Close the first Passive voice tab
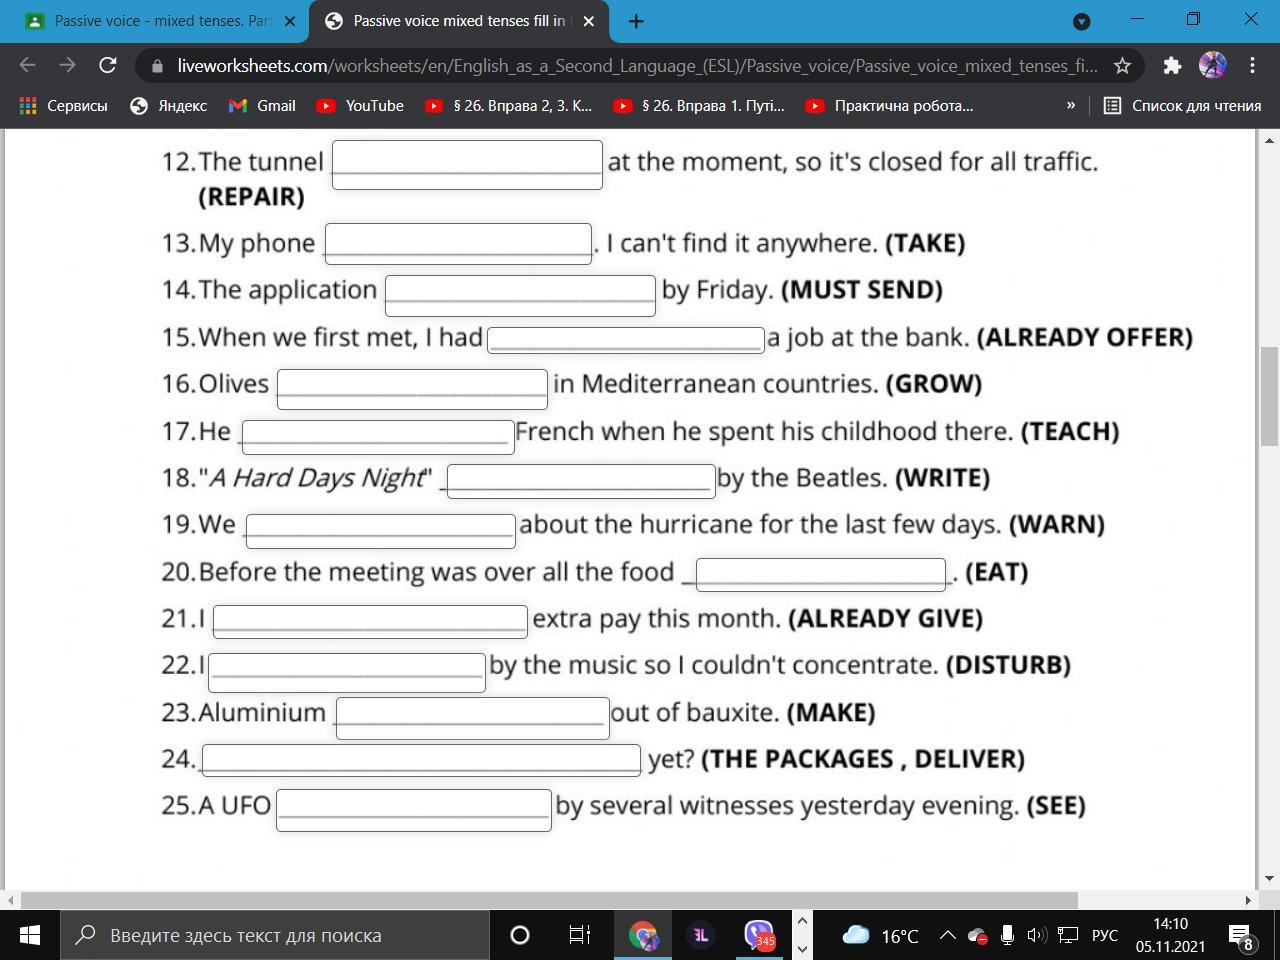The width and height of the screenshot is (1280, 960). tap(289, 21)
